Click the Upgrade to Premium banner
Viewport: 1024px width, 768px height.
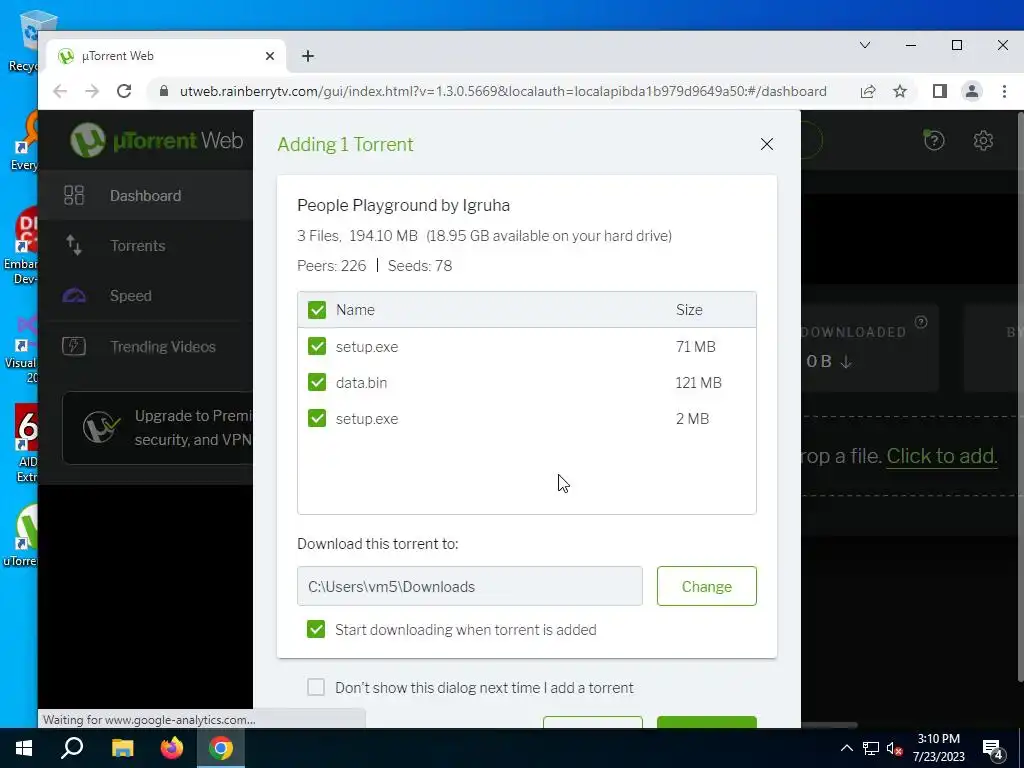(158, 428)
